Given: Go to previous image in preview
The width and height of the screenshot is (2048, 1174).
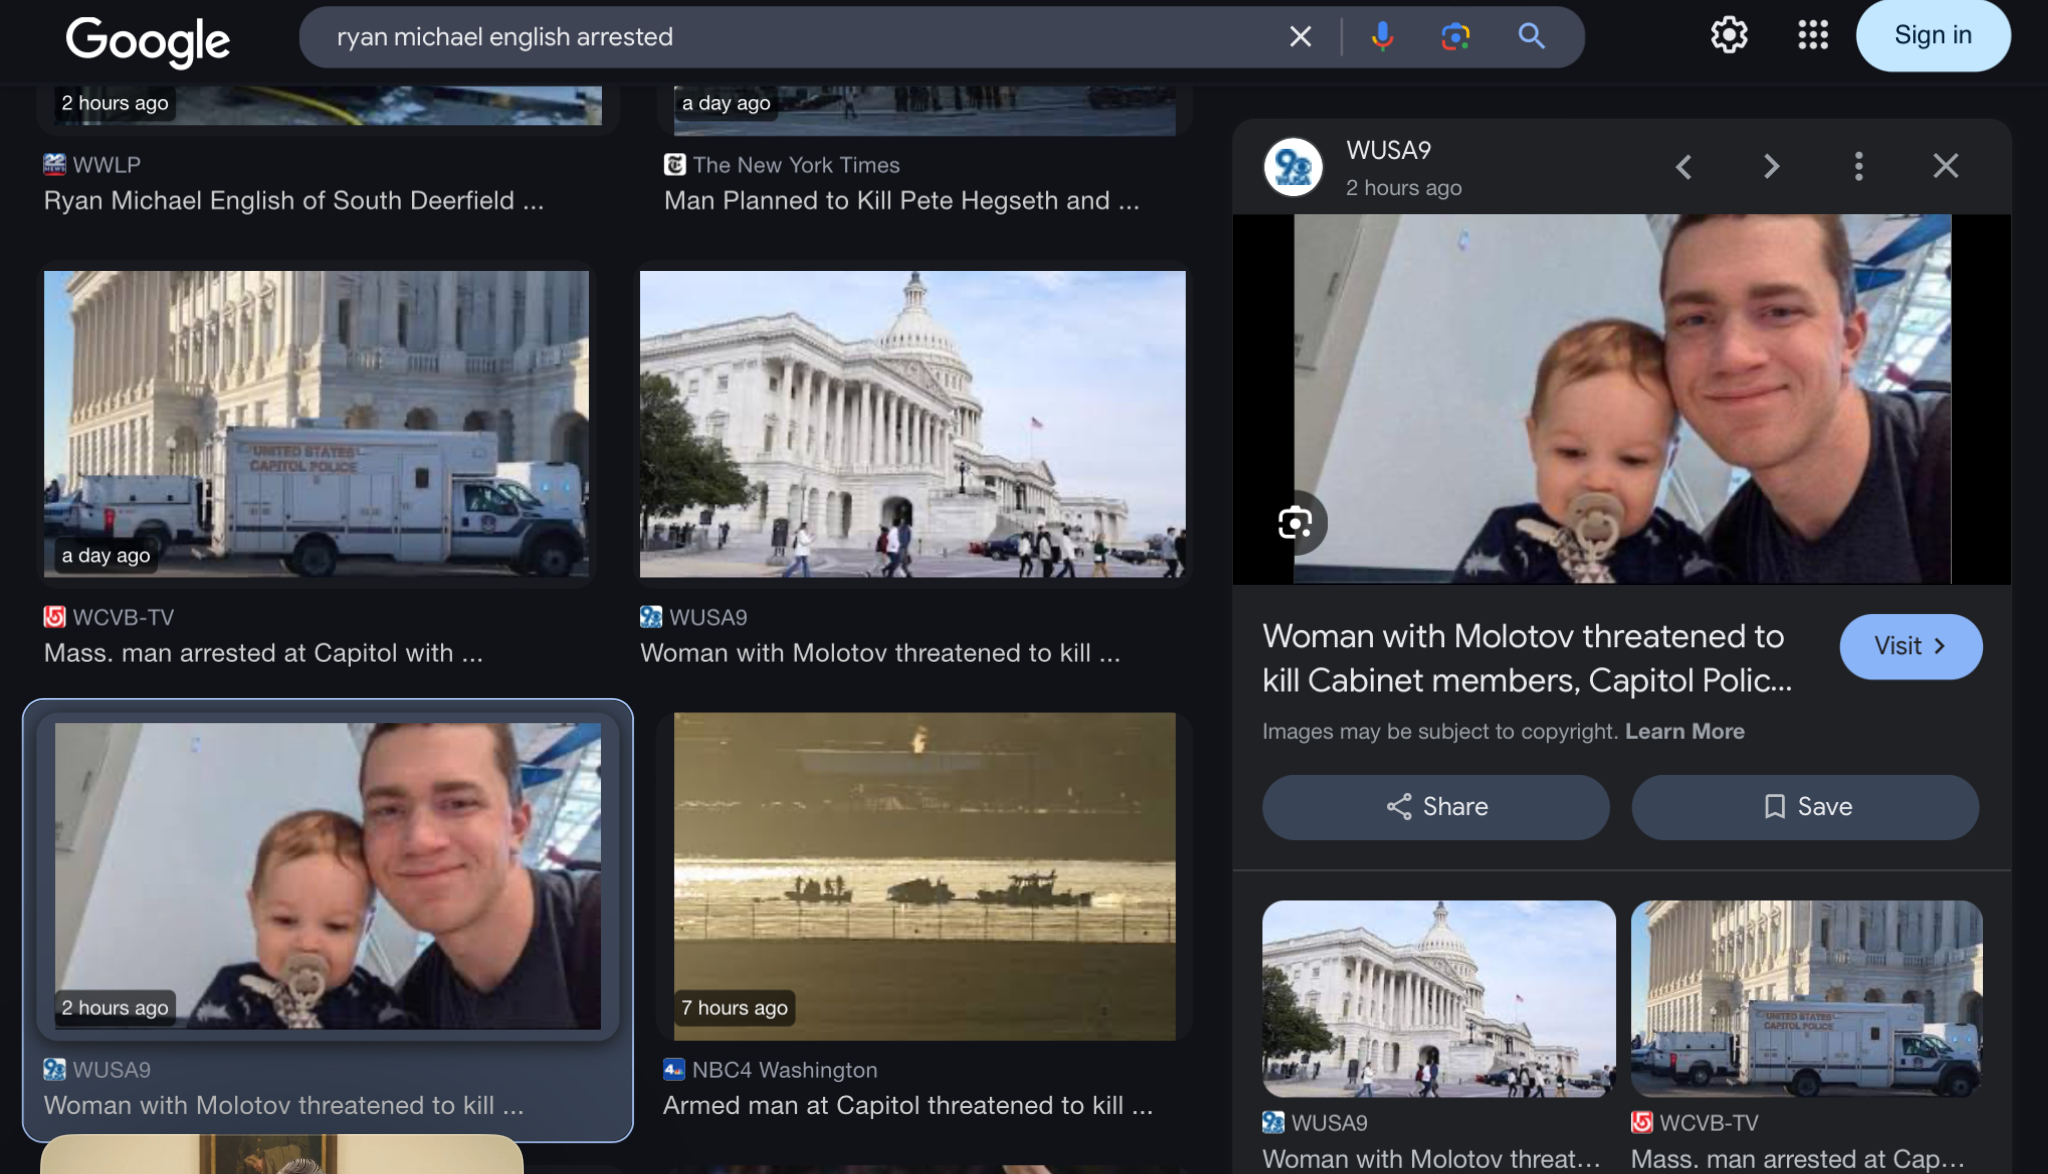Looking at the screenshot, I should point(1684,166).
